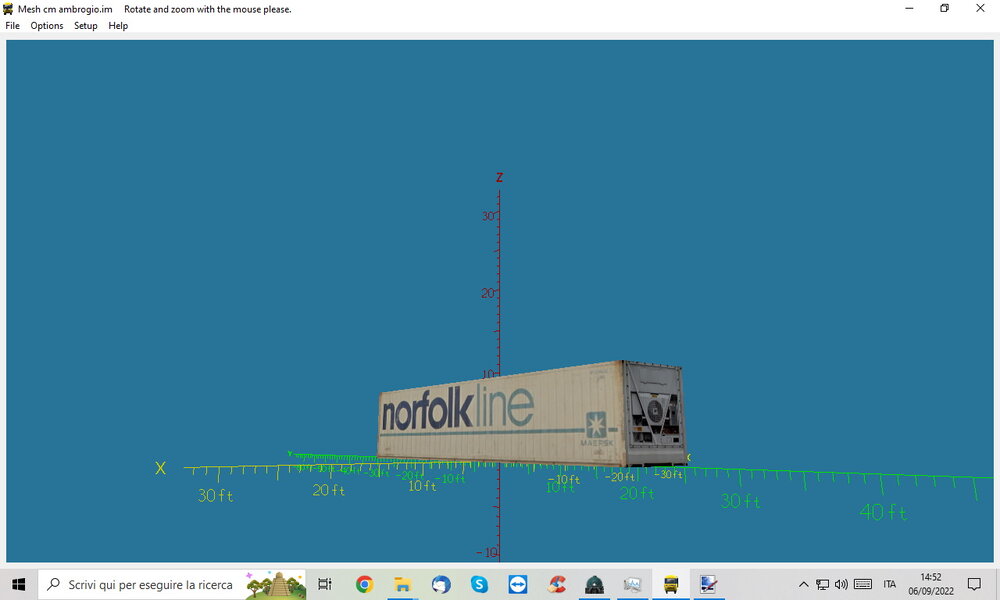Open the touch keyboard tray icon
The image size is (1000, 600).
[863, 584]
